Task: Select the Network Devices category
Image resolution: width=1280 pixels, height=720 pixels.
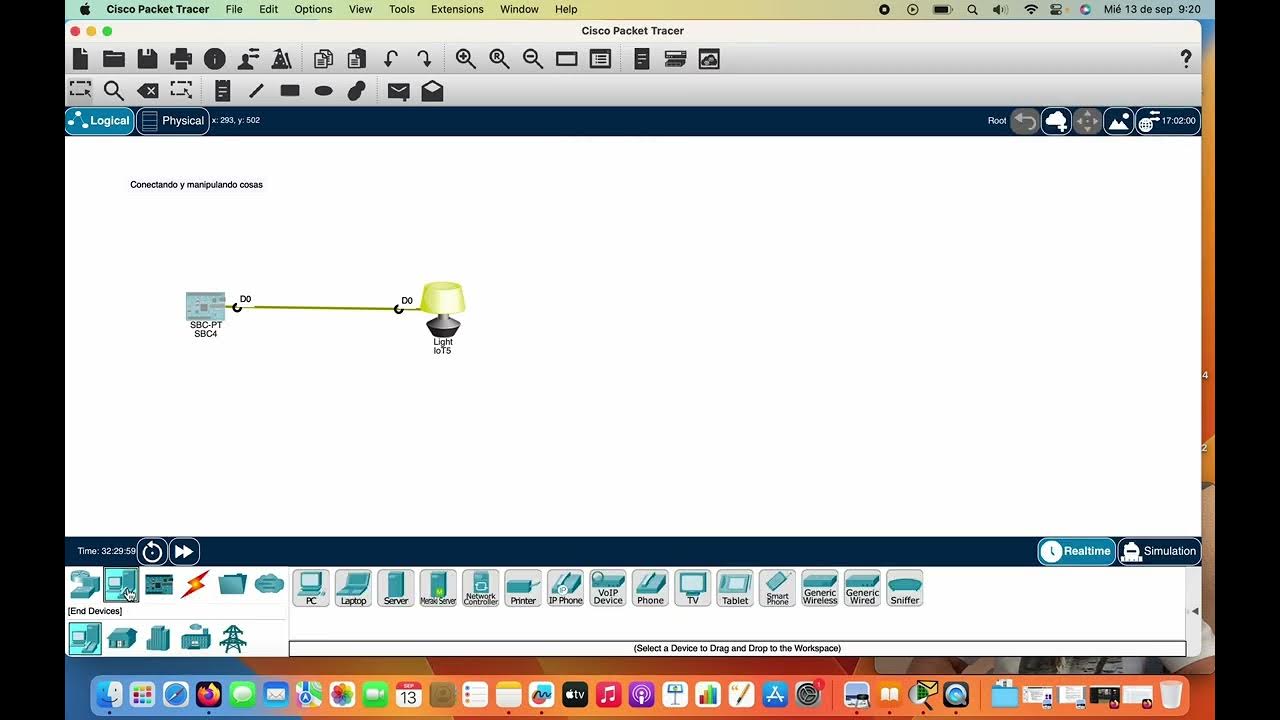Action: tap(85, 585)
